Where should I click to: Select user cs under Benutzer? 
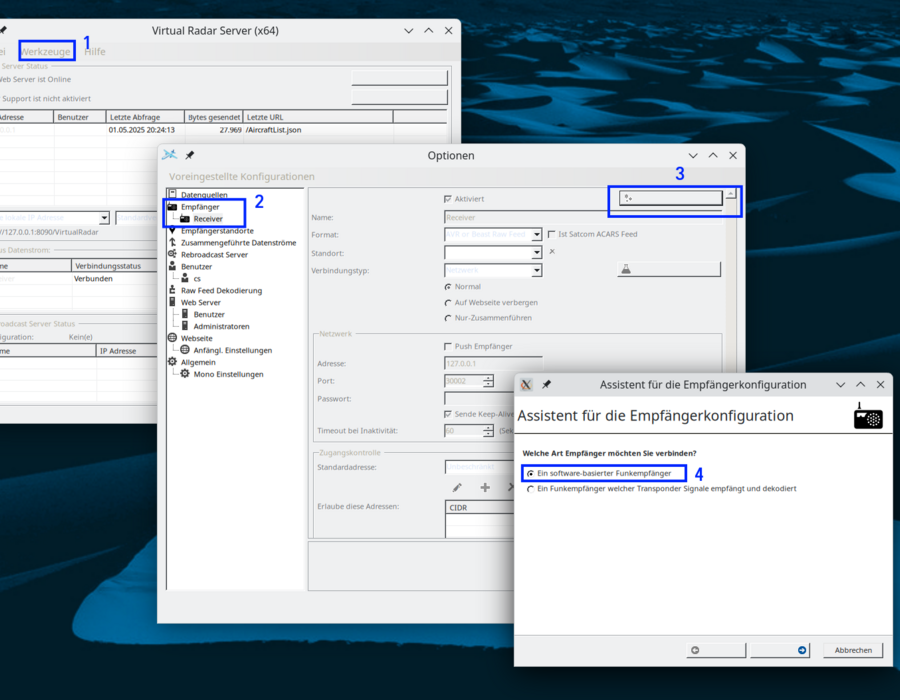pos(197,279)
